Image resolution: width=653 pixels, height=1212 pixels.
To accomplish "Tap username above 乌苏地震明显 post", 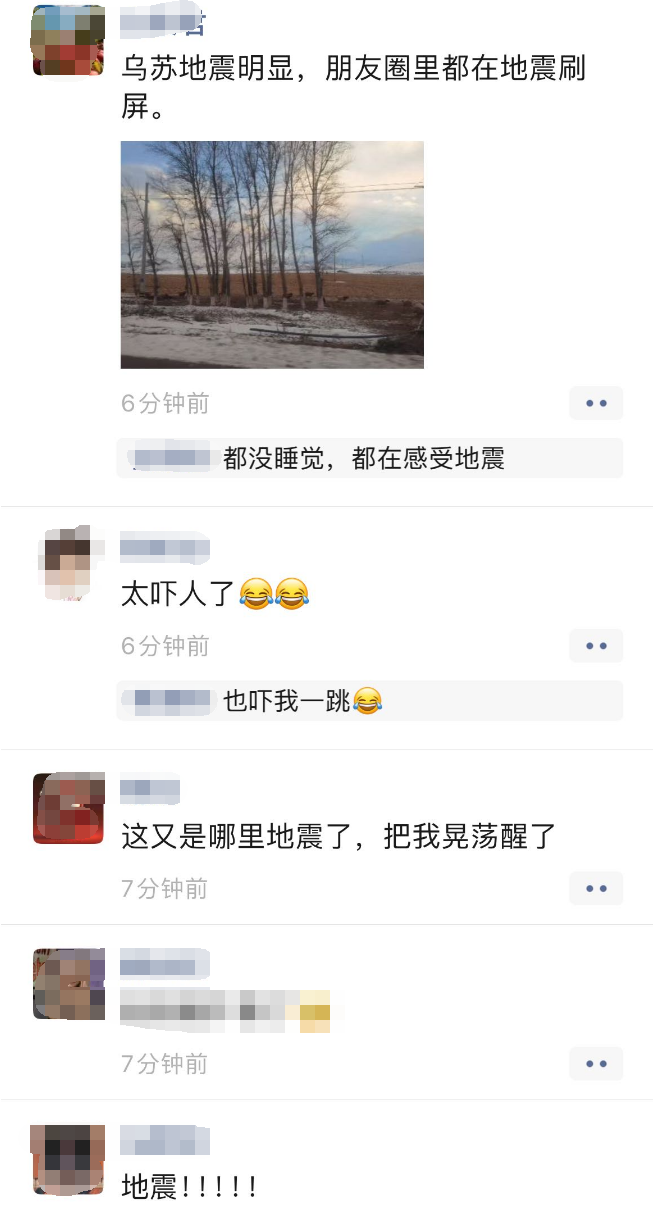I will (x=165, y=21).
